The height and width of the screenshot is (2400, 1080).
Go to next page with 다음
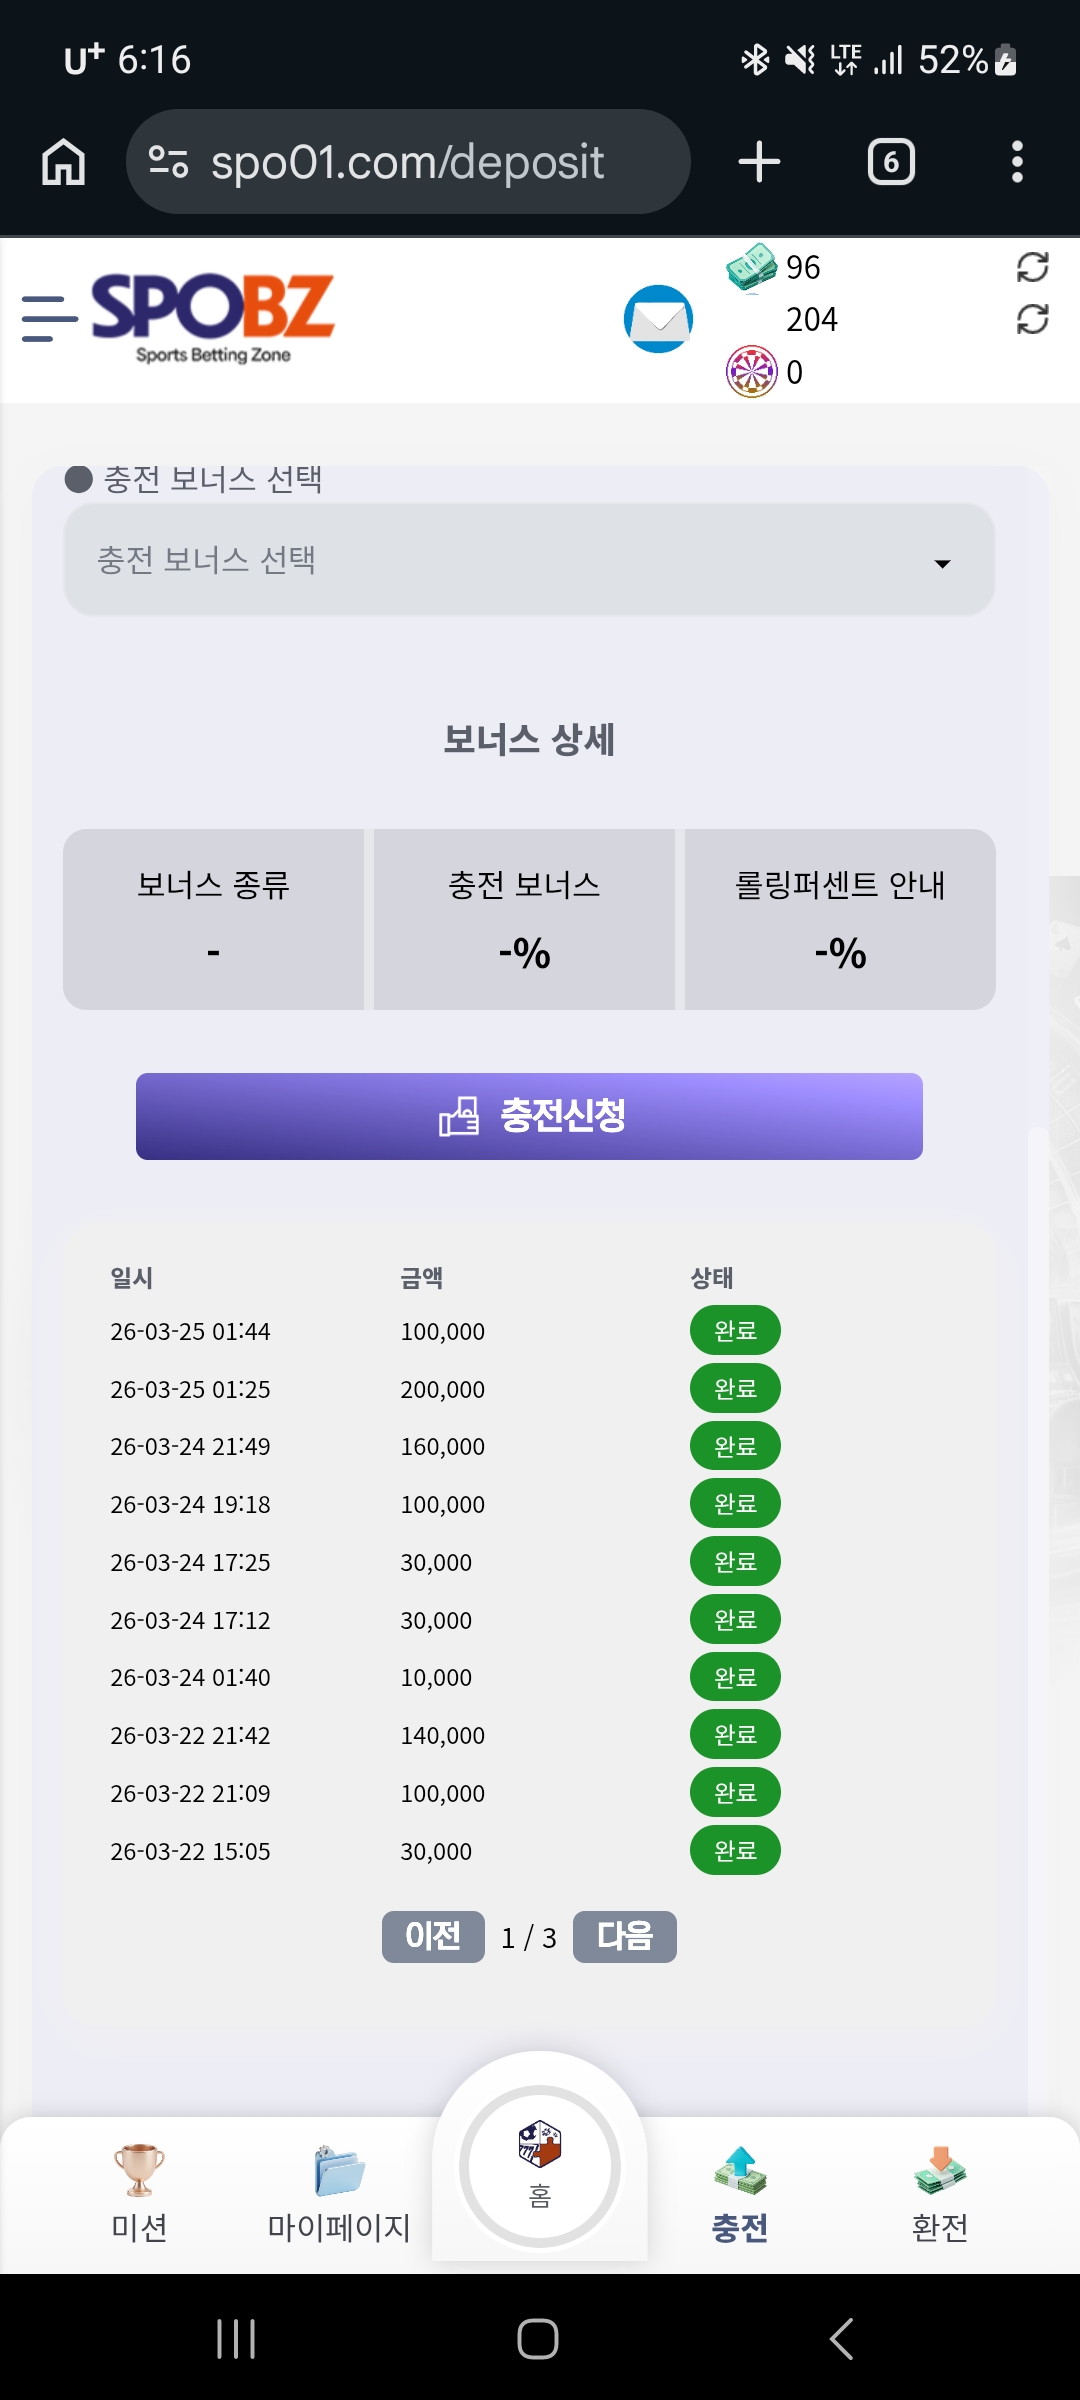click(625, 1937)
